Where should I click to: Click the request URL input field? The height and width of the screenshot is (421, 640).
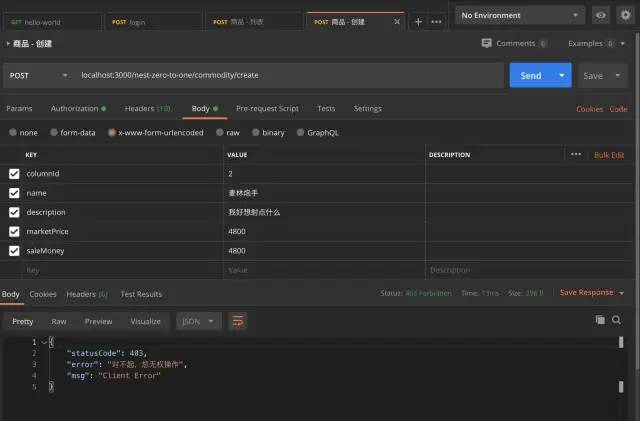click(289, 76)
